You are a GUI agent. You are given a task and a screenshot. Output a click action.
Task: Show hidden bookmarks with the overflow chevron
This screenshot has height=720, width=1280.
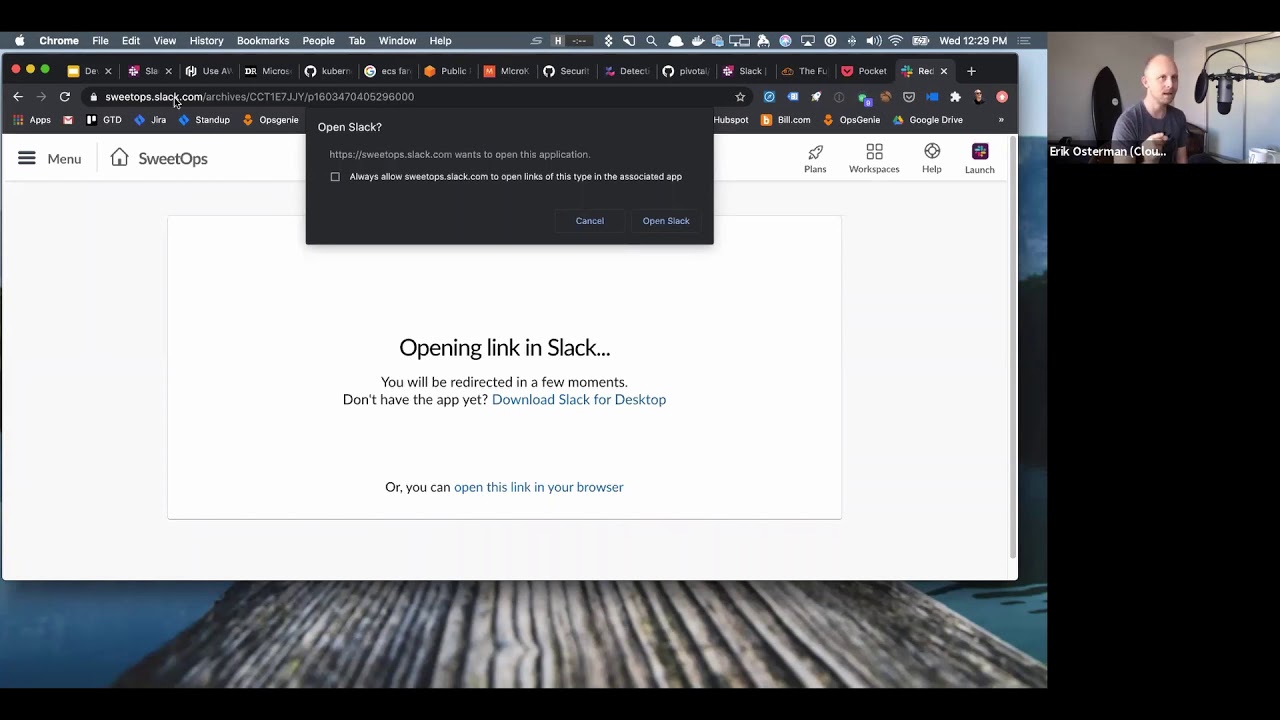(1001, 120)
